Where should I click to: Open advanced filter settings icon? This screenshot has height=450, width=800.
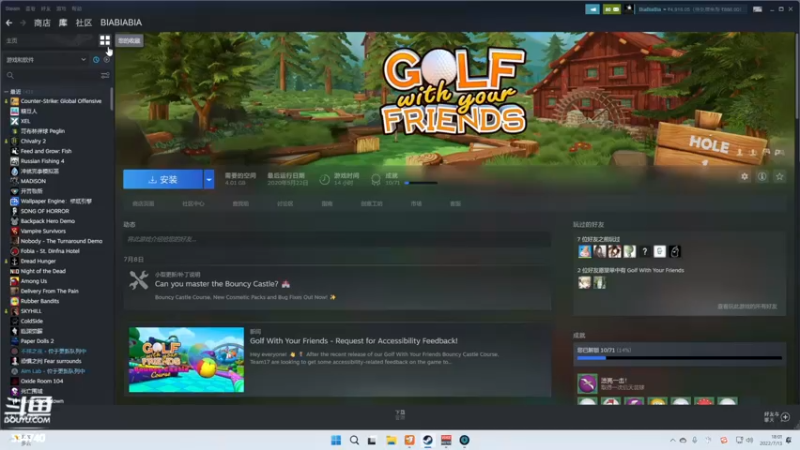click(105, 76)
